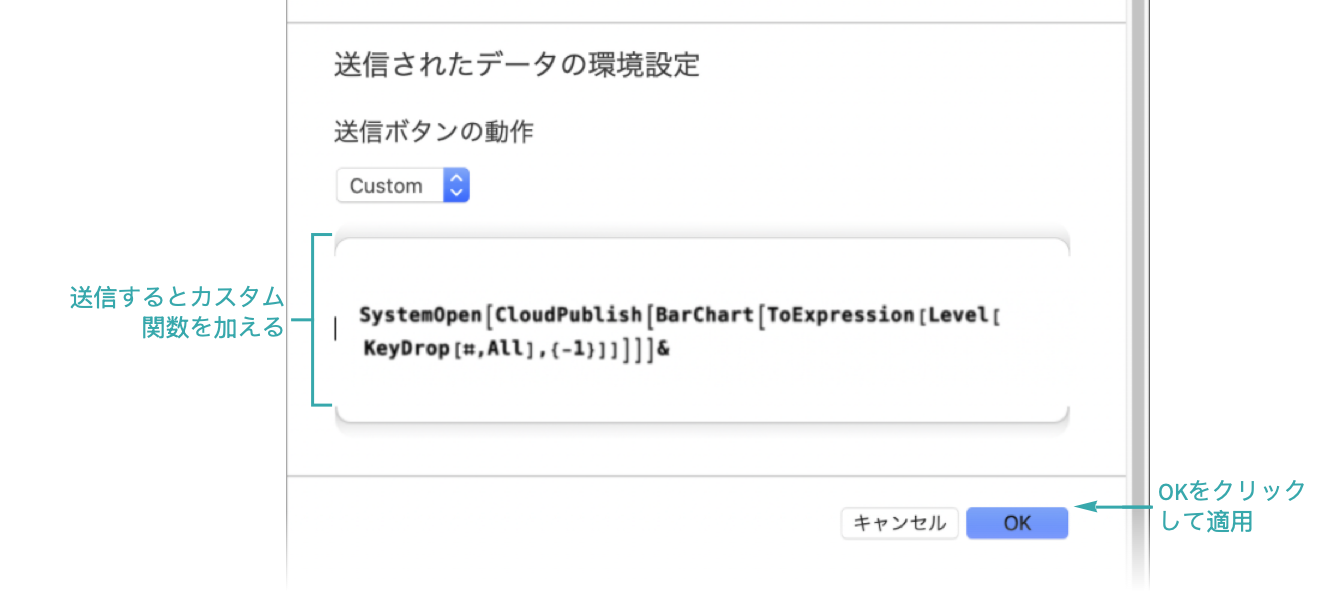1340x592 pixels.
Task: Click on SystemOpen in the code
Action: tap(420, 315)
